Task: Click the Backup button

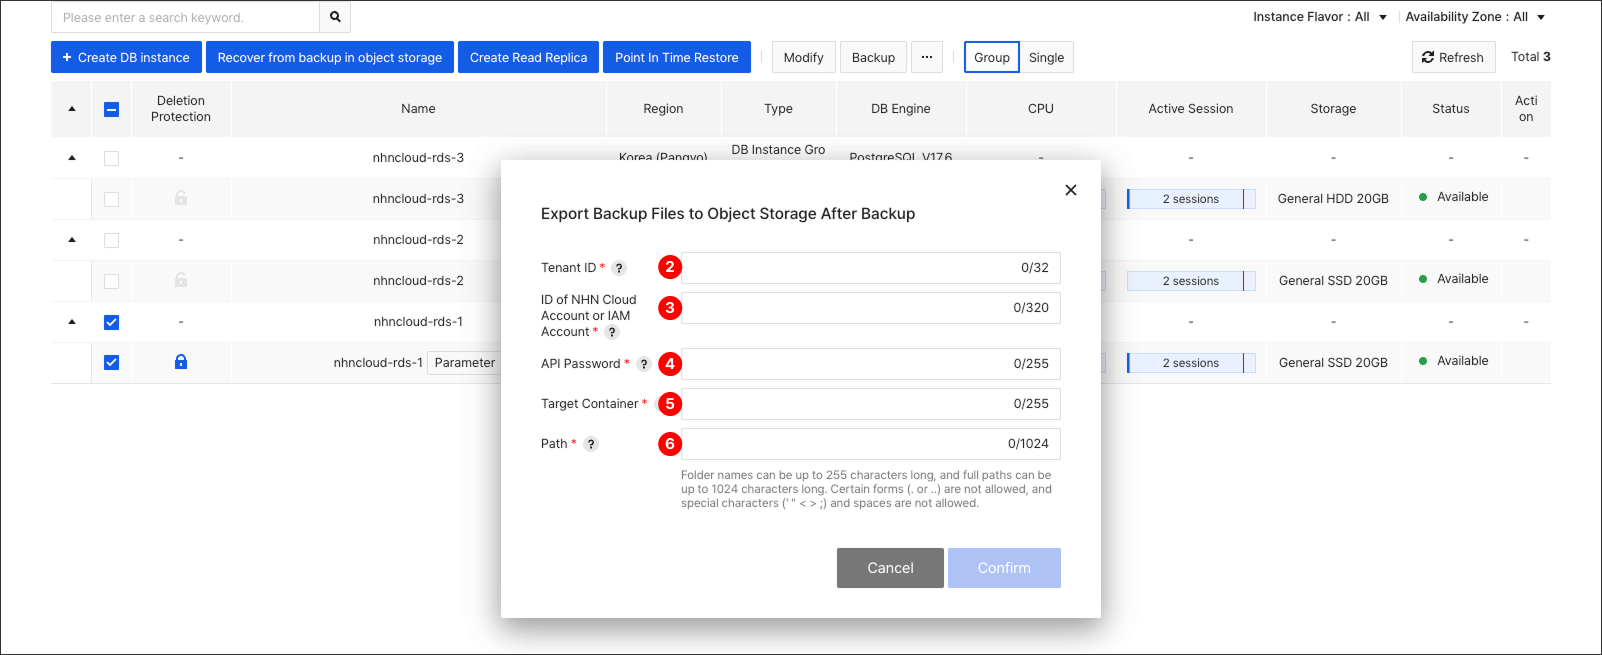Action: 874,57
